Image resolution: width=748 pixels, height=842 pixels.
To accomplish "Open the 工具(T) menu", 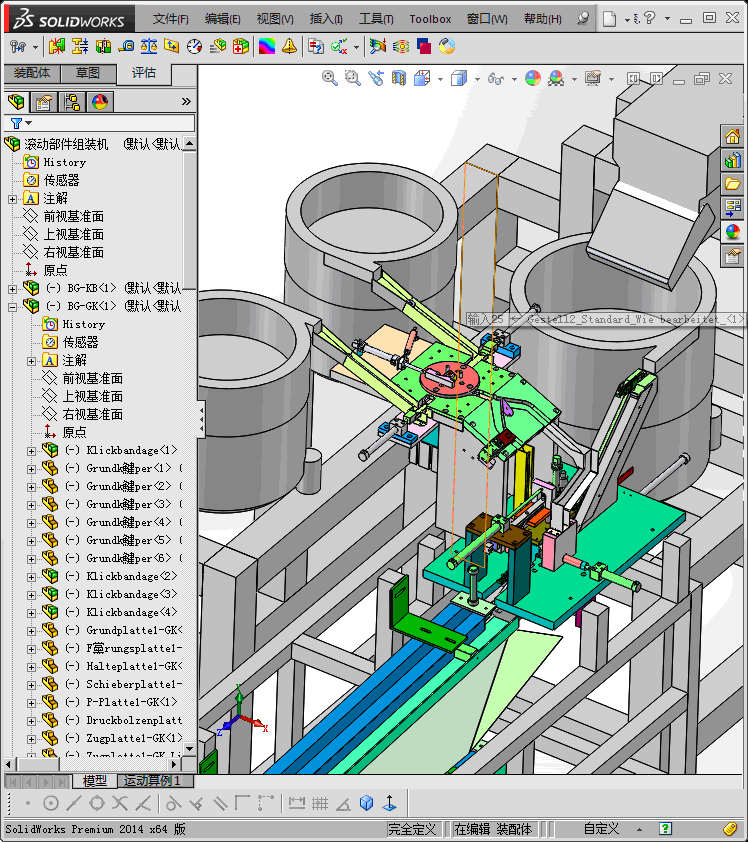I will pos(375,19).
